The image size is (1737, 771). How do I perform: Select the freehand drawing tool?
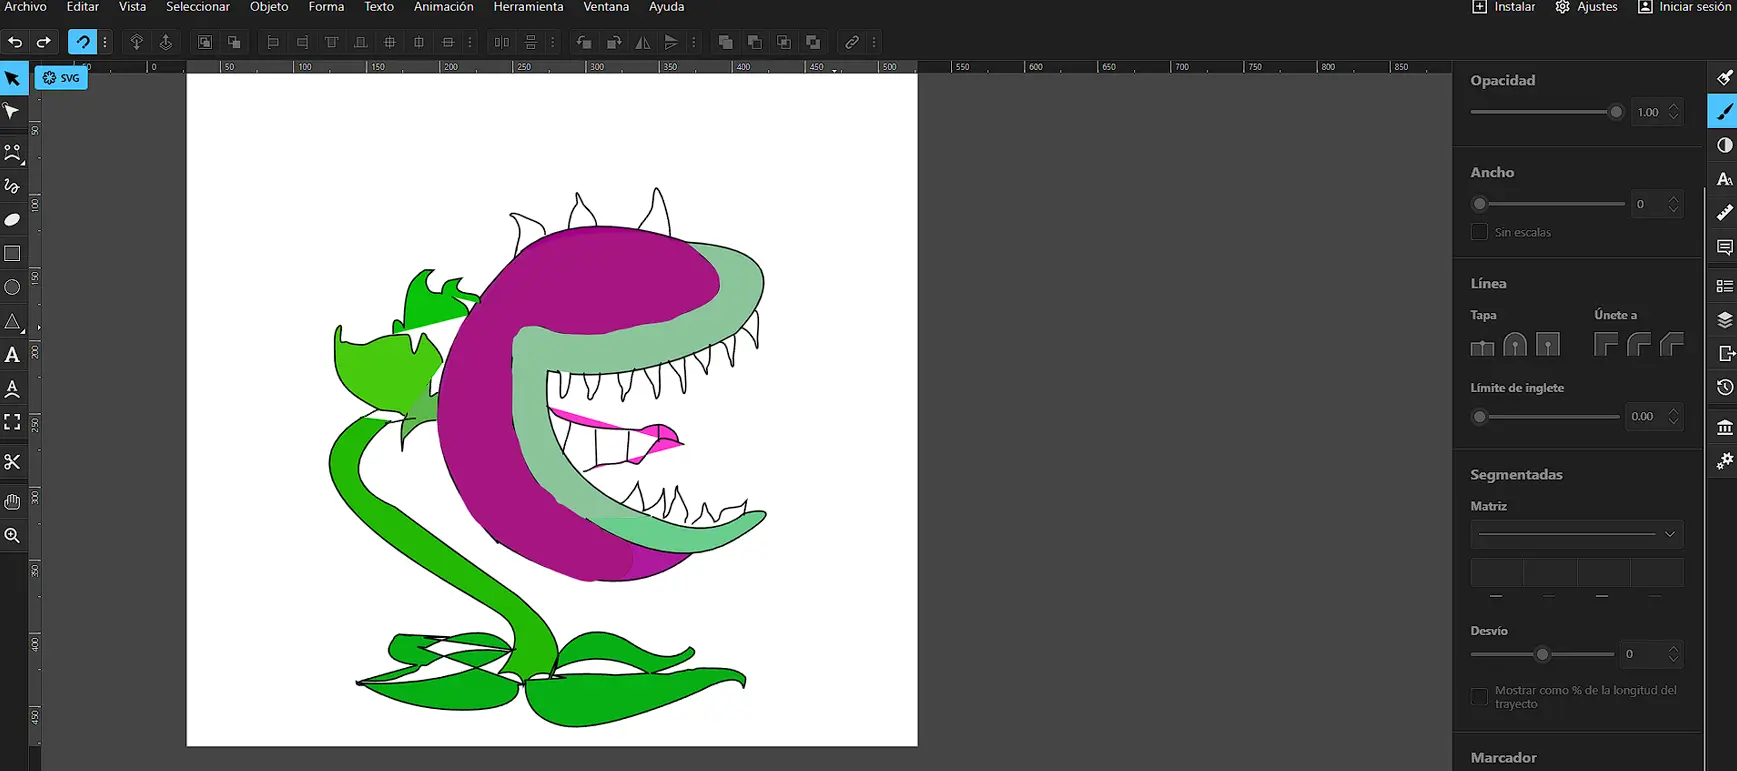[x=12, y=186]
